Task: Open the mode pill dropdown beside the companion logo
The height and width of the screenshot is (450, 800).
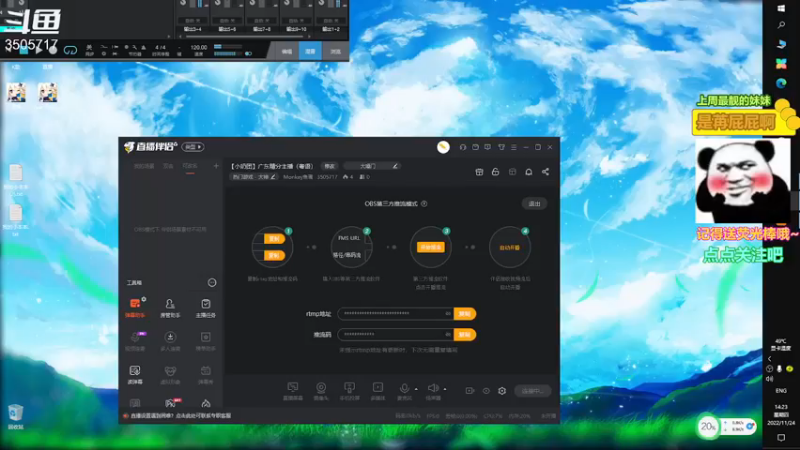Action: click(x=193, y=147)
